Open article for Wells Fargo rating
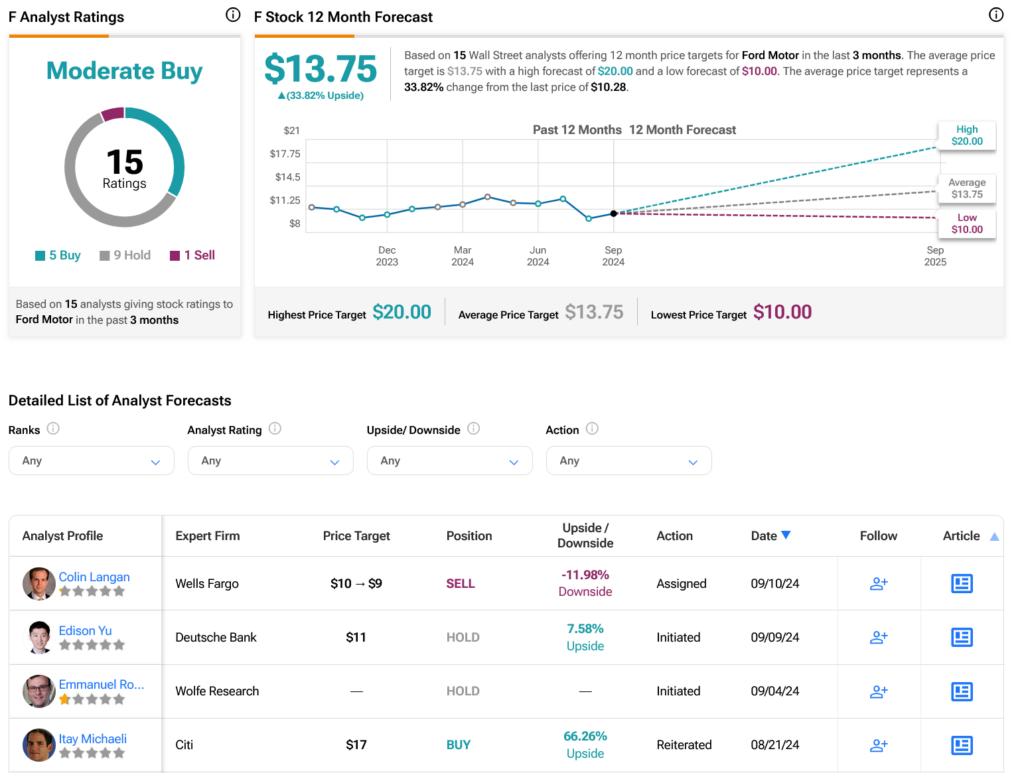The height and width of the screenshot is (773, 1024). [961, 584]
